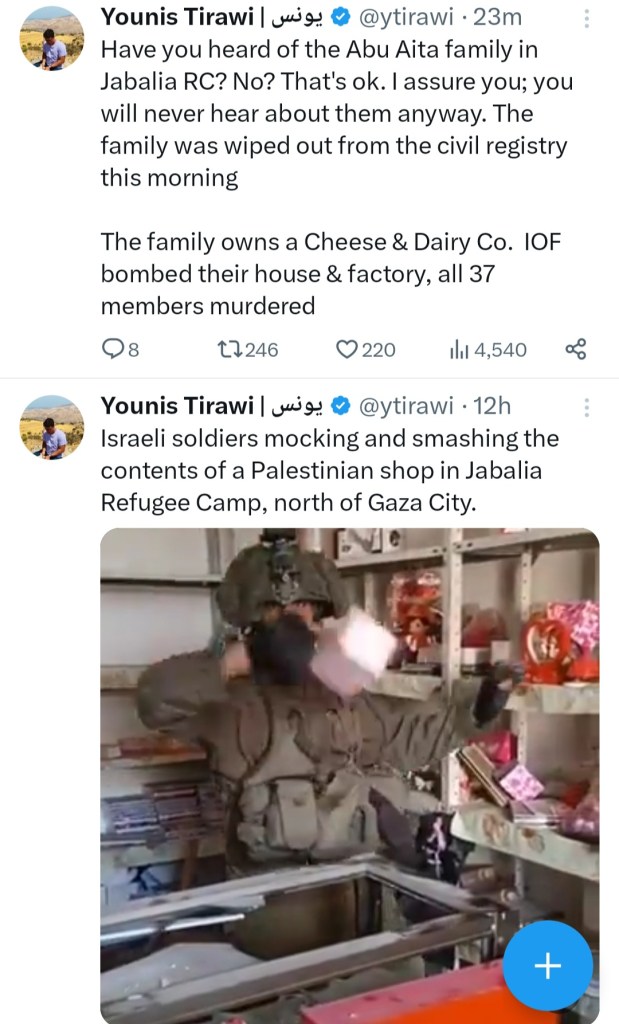Like the tweet with 220 likes
The width and height of the screenshot is (619, 1024).
tap(348, 349)
